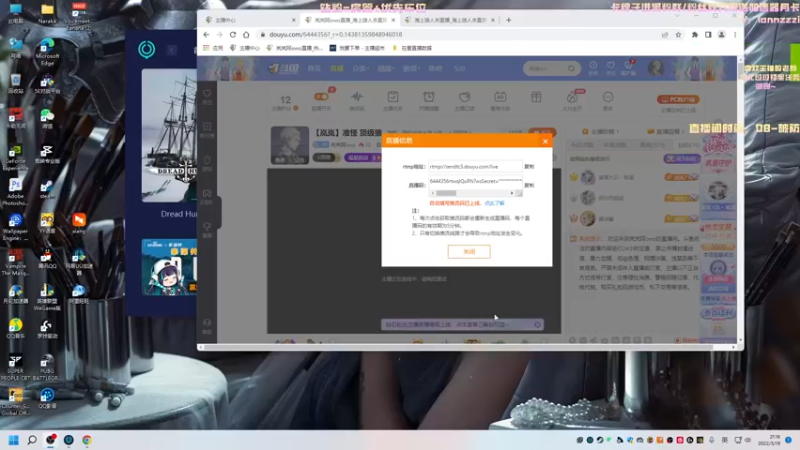Open Chrome three-dot menu
The width and height of the screenshot is (800, 450).
(x=735, y=35)
